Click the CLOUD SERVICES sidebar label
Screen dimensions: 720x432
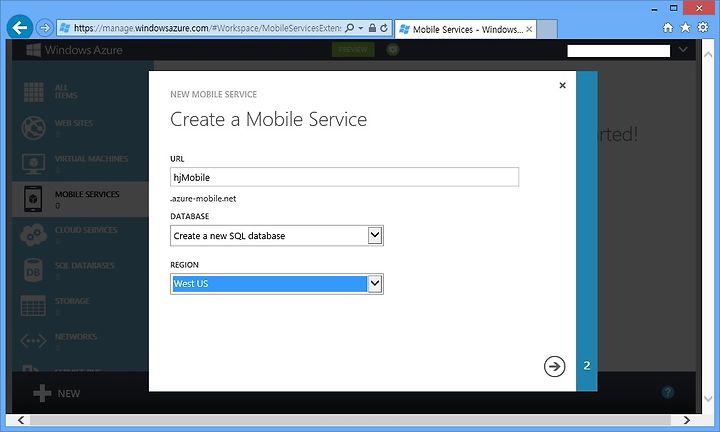tap(86, 230)
